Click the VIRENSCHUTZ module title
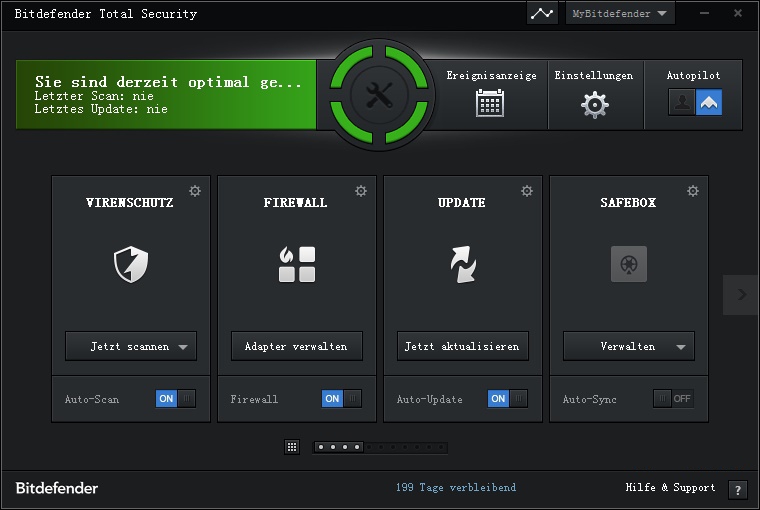 coord(129,203)
